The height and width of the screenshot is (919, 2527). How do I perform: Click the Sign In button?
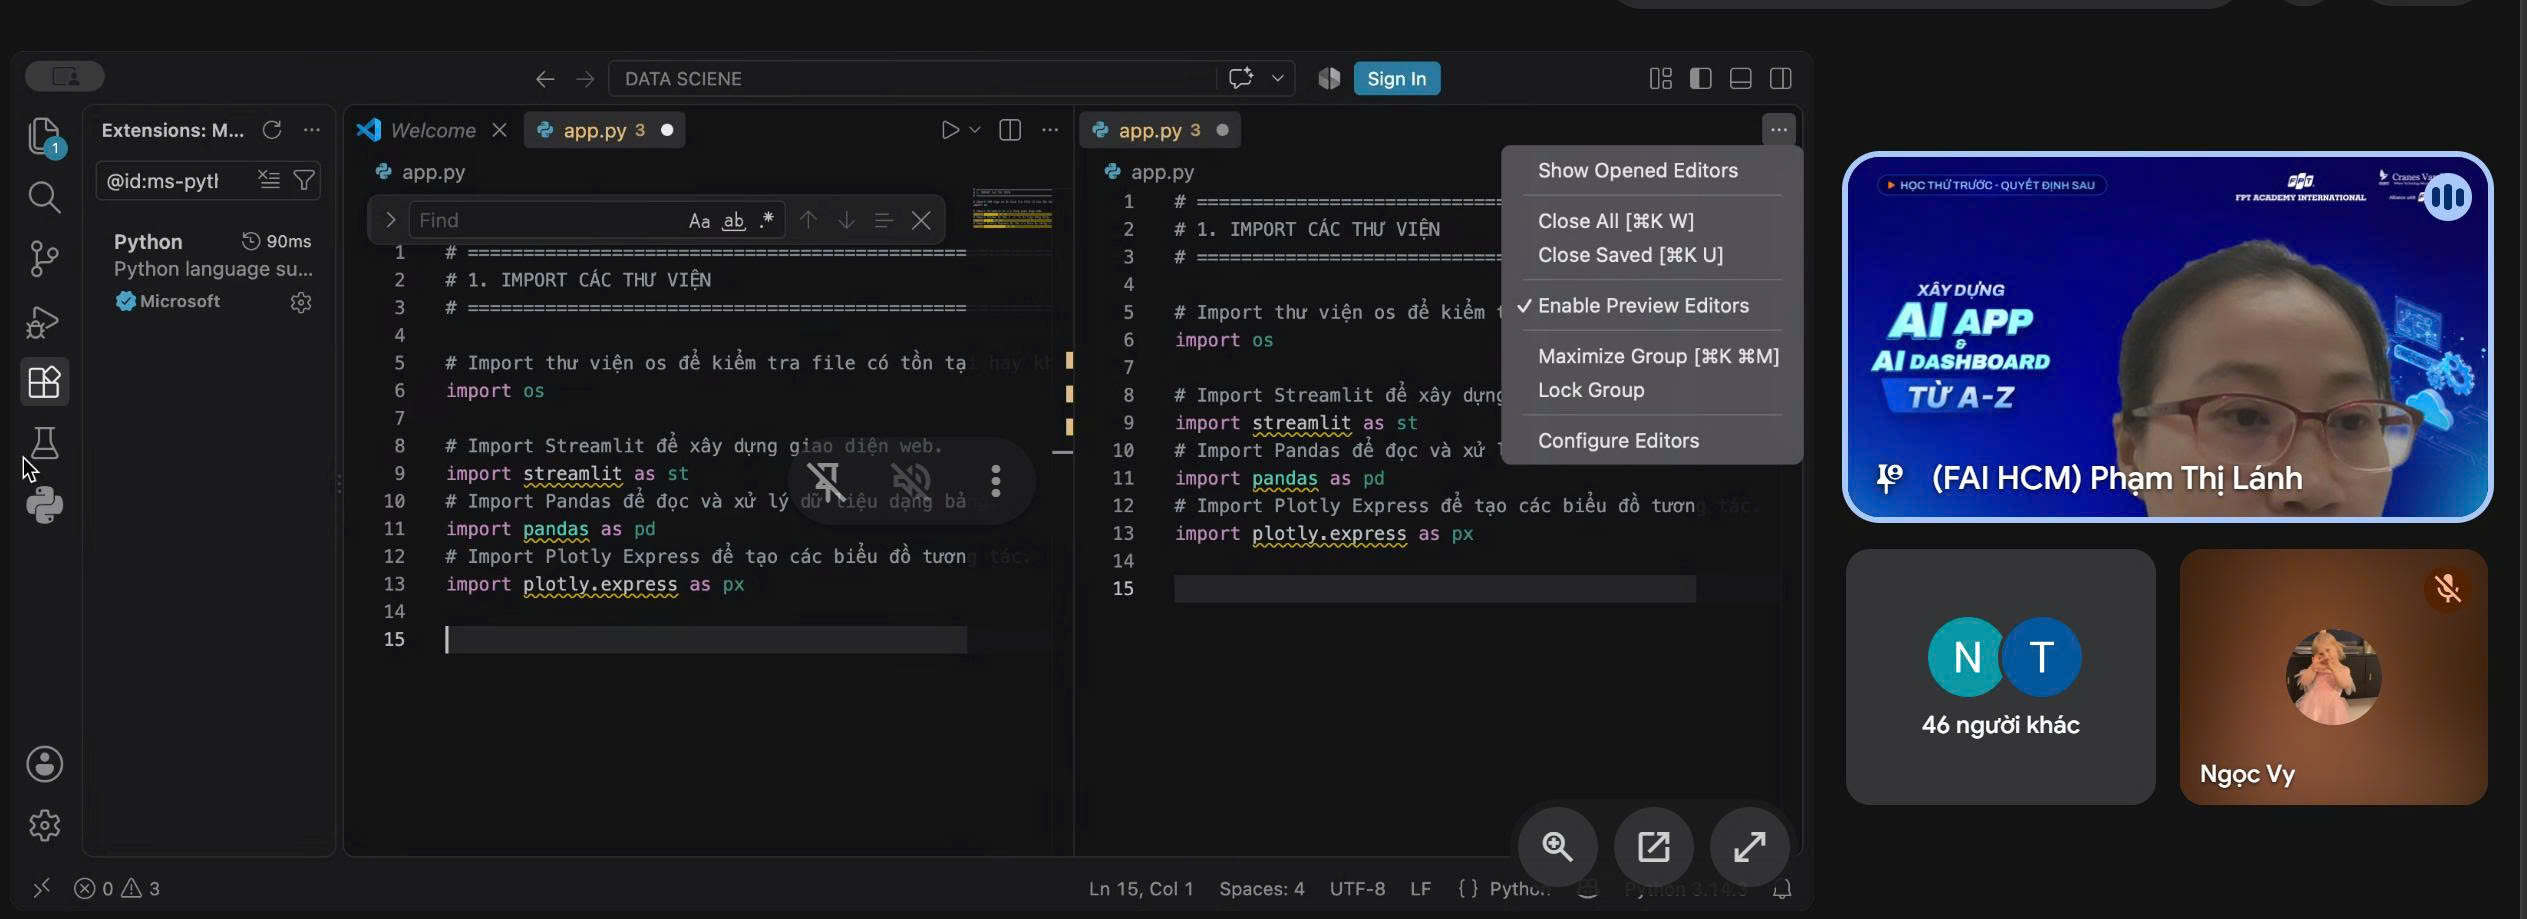1397,79
